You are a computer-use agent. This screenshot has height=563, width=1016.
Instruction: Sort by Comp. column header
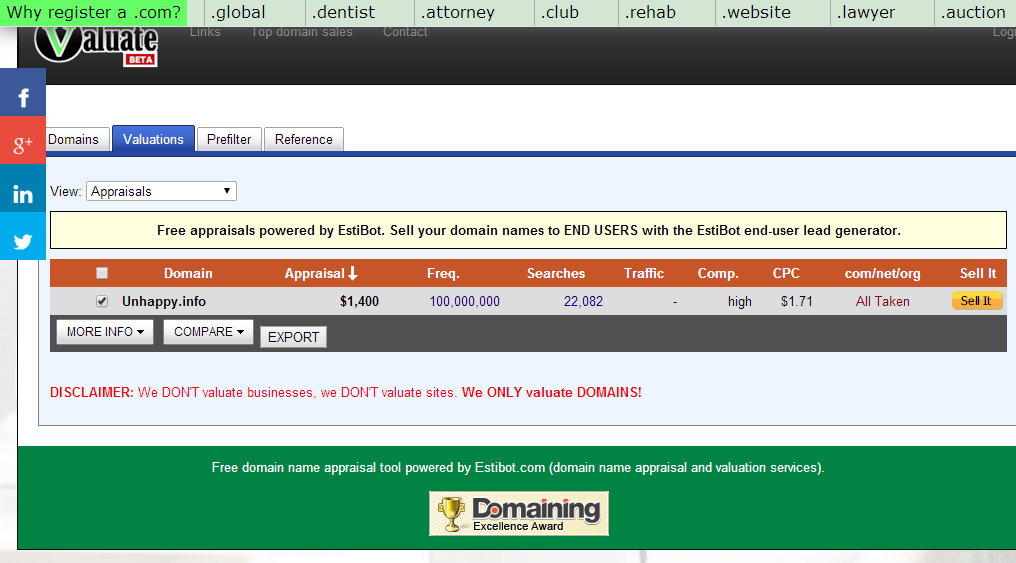(718, 274)
